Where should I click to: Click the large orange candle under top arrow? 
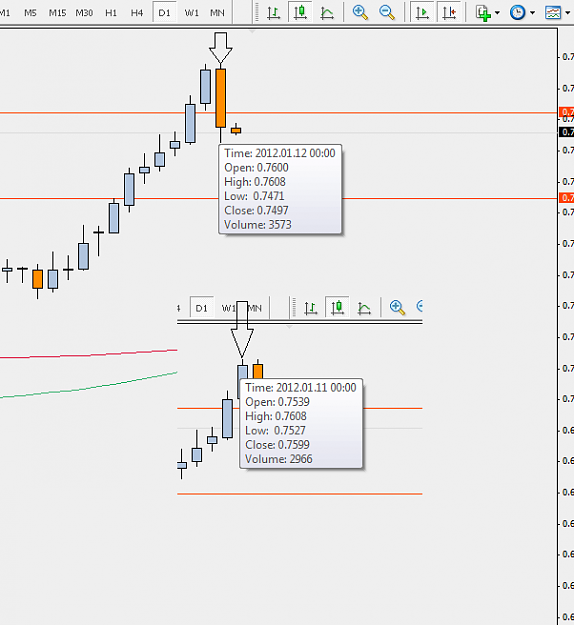pos(220,98)
